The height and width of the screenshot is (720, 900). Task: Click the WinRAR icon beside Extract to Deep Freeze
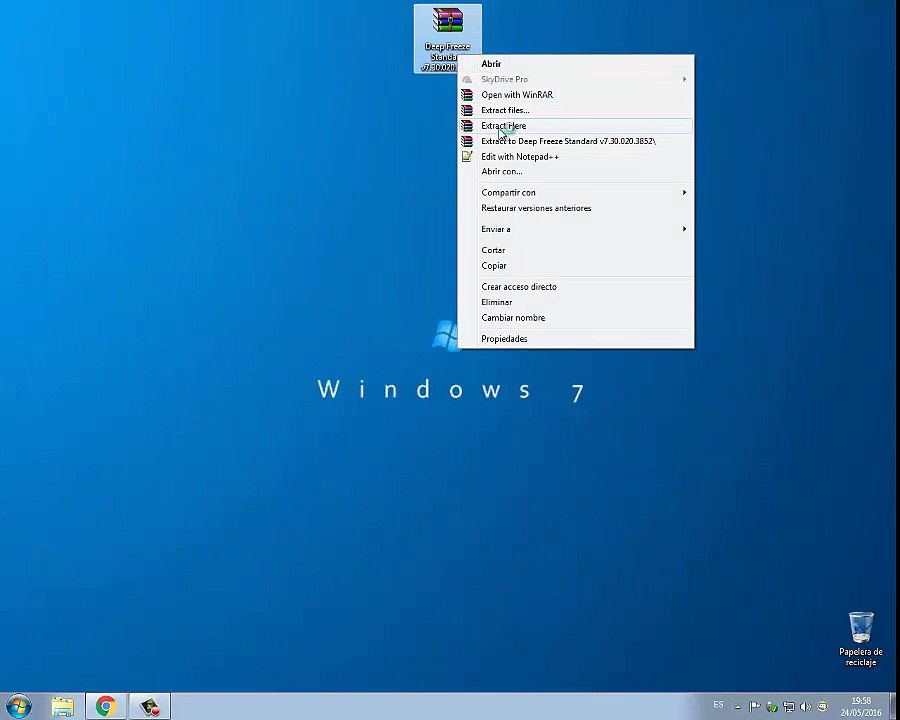click(467, 141)
